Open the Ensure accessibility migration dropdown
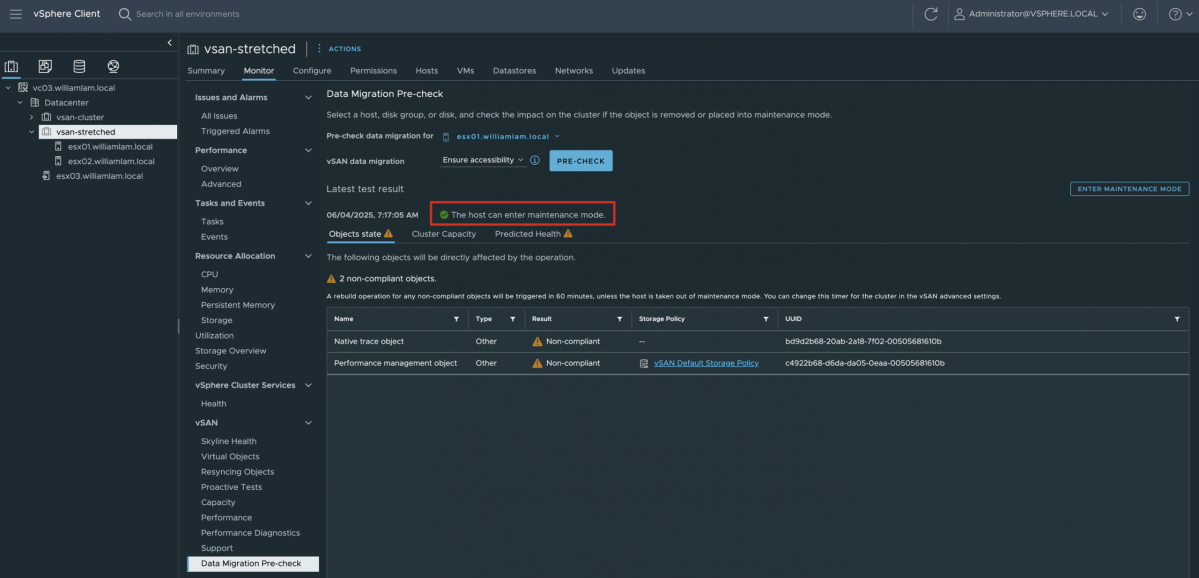1199x578 pixels. [483, 160]
